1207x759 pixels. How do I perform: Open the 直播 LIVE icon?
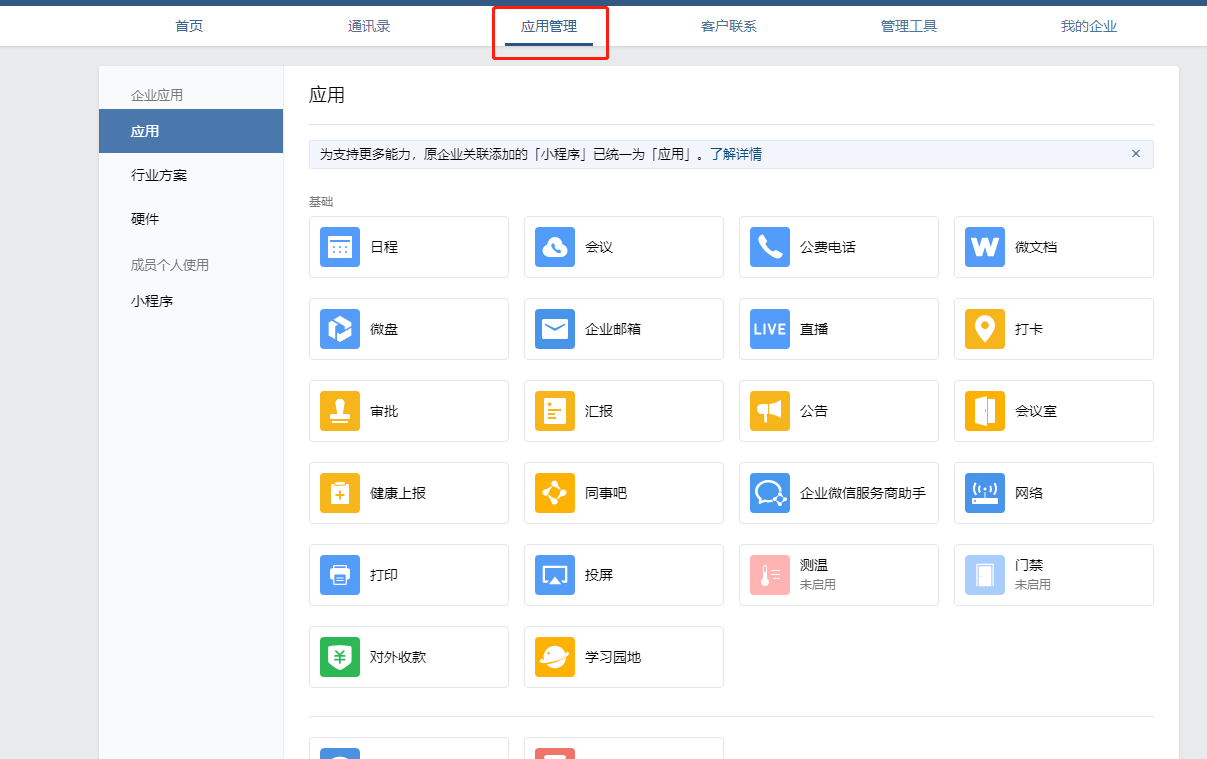pyautogui.click(x=770, y=329)
